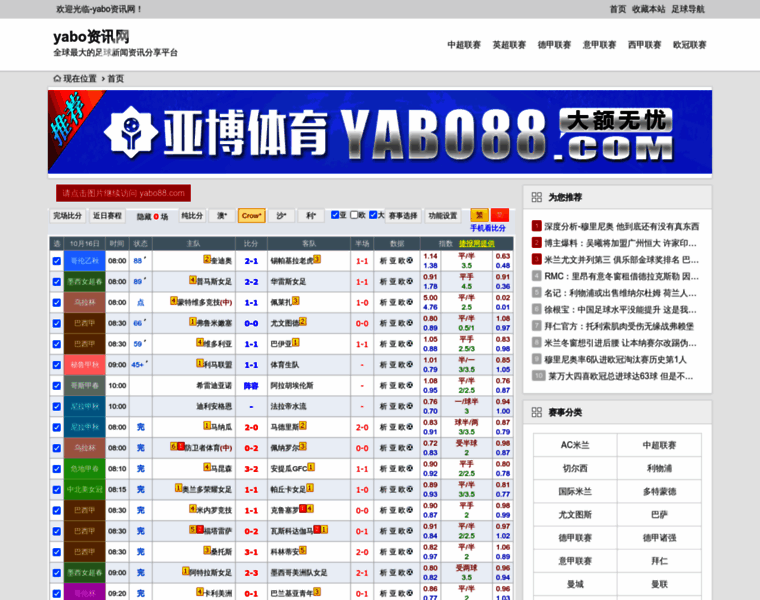Click the number 3 rank badge in recommendations
The width and height of the screenshot is (760, 600).
[537, 259]
